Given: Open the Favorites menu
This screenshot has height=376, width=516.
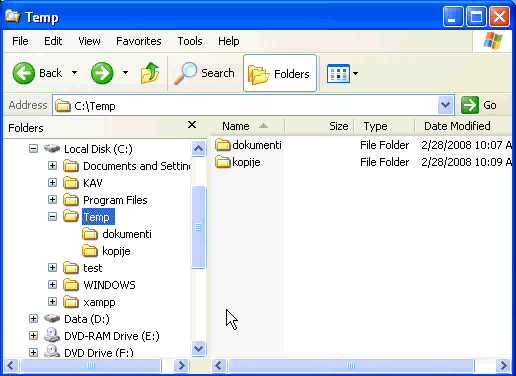Looking at the screenshot, I should [139, 41].
